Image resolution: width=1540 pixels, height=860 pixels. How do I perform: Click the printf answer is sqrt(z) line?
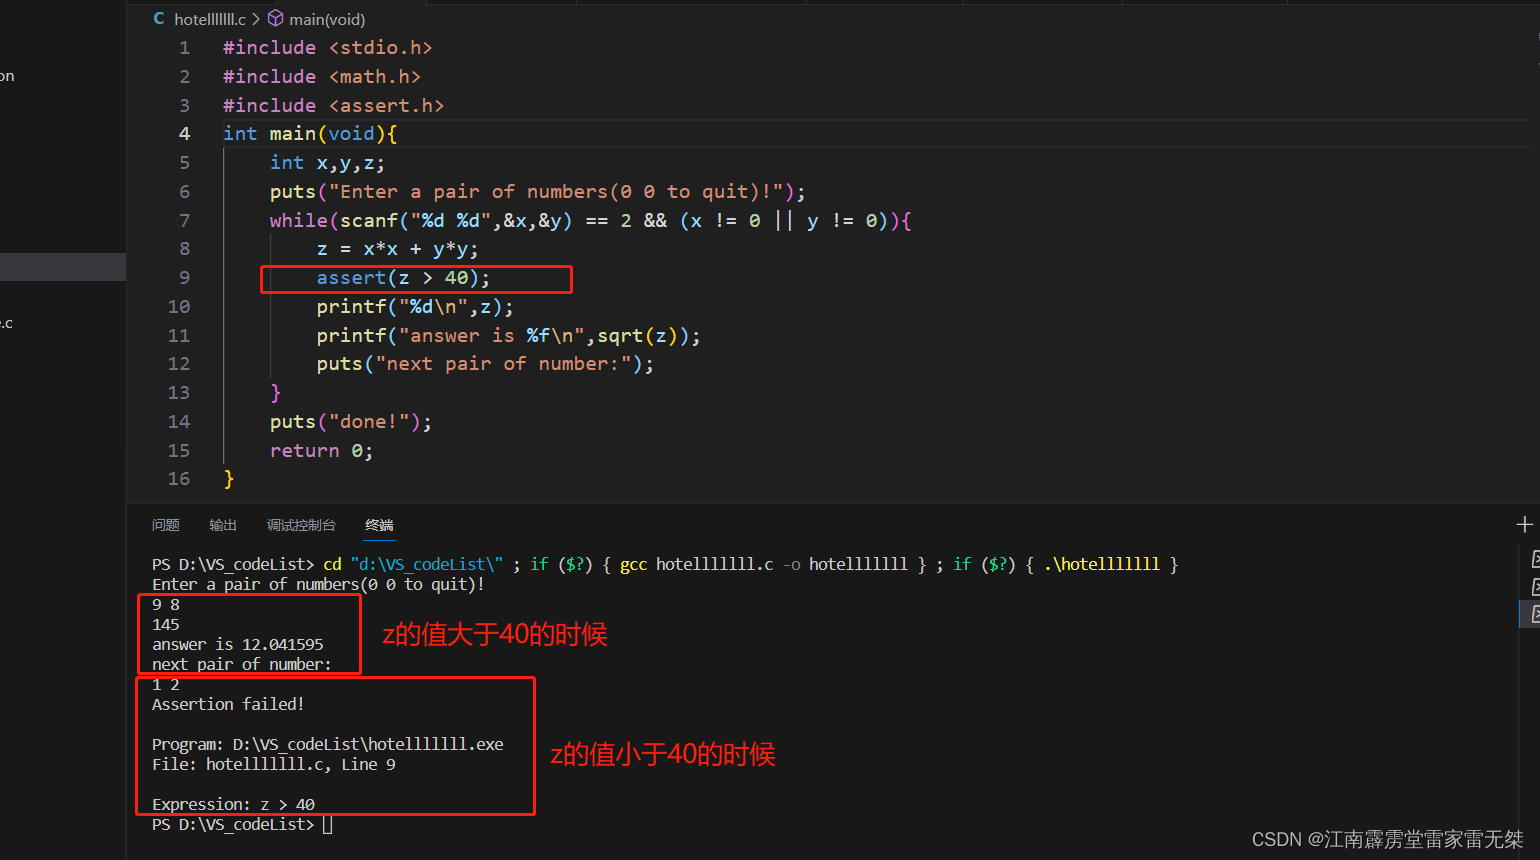pos(508,336)
